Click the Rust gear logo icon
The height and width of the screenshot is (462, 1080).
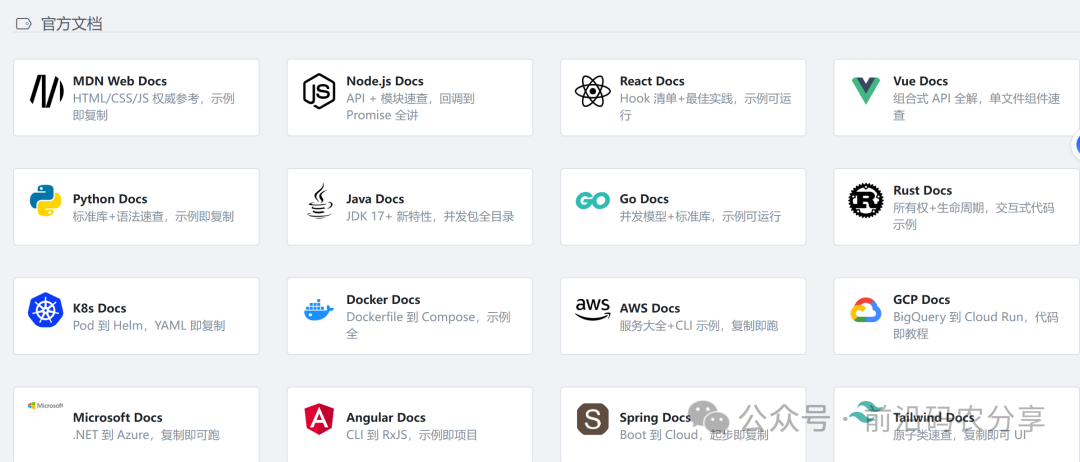(866, 200)
